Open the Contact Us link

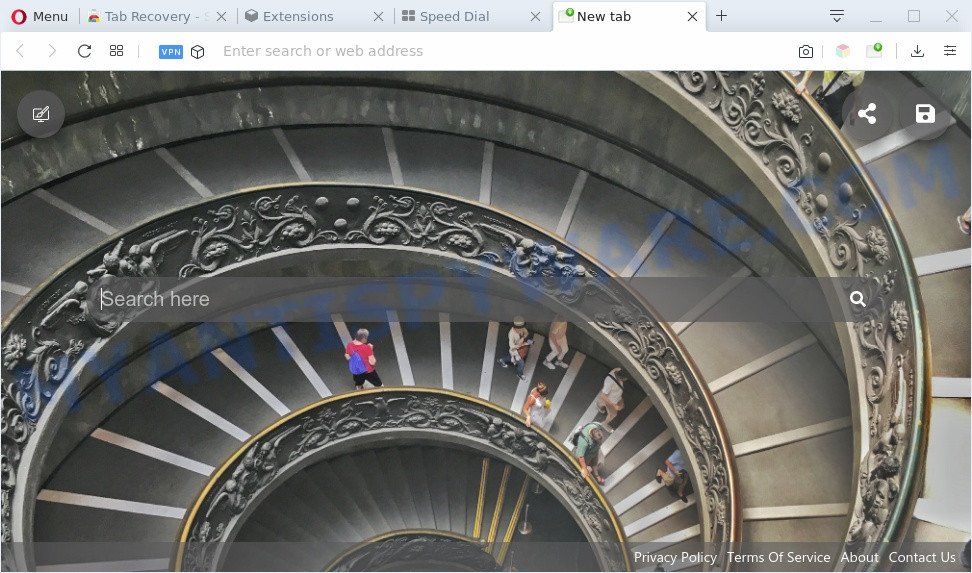pyautogui.click(x=922, y=557)
